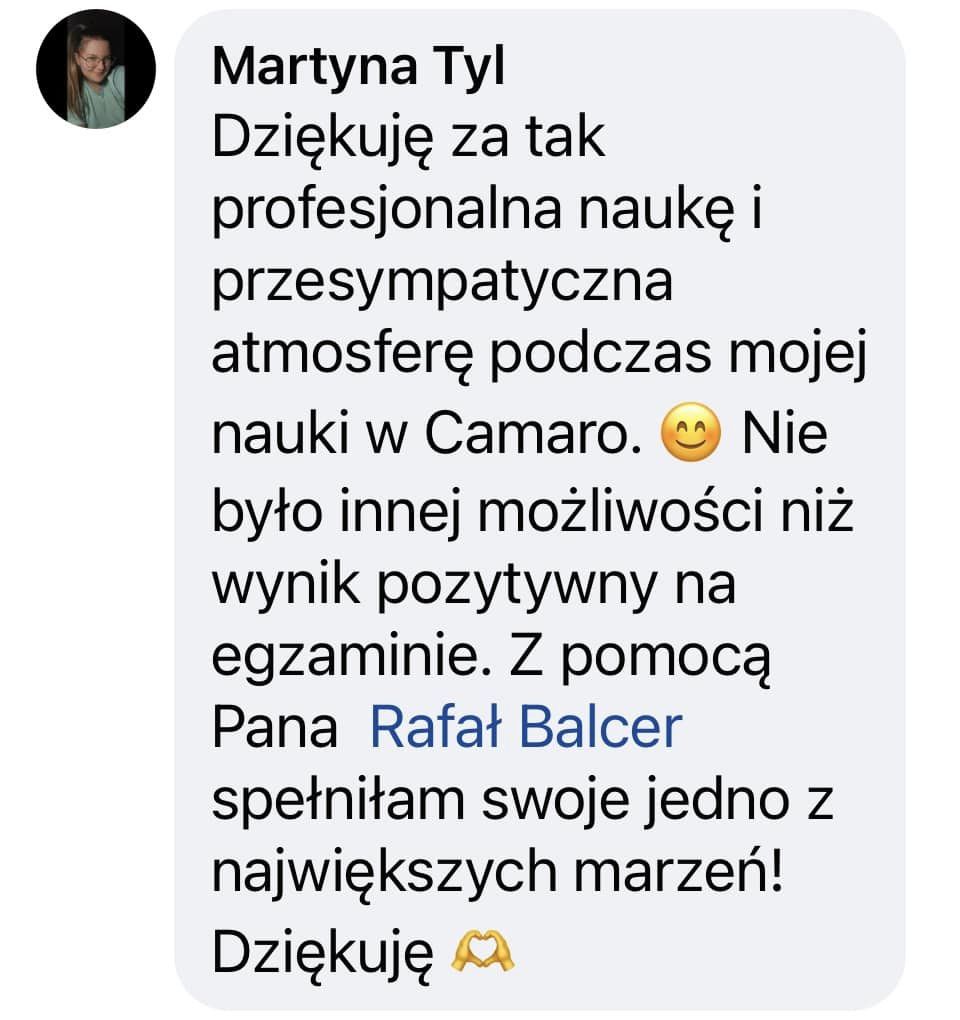
Task: Click the word Pana before the mention
Action: tap(275, 728)
